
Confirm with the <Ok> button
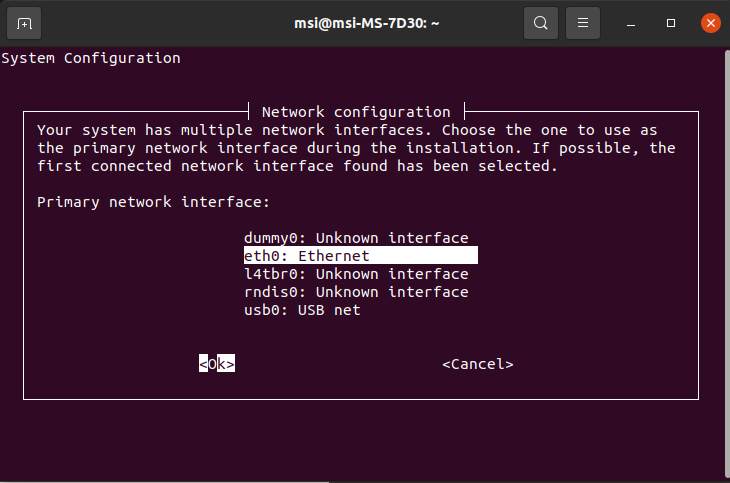(x=217, y=364)
